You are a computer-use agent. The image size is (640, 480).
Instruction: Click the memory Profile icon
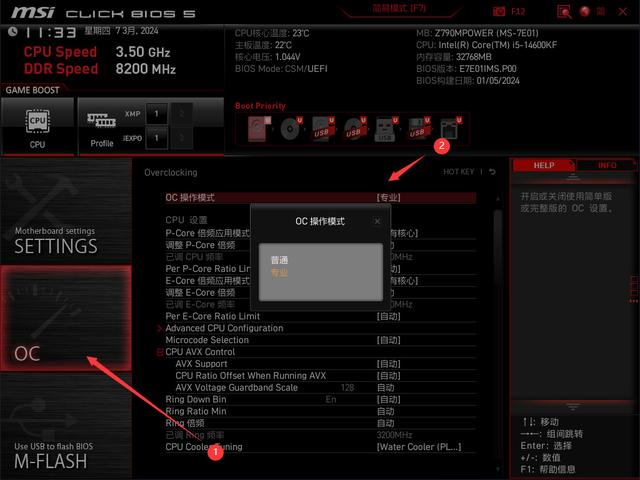point(102,121)
